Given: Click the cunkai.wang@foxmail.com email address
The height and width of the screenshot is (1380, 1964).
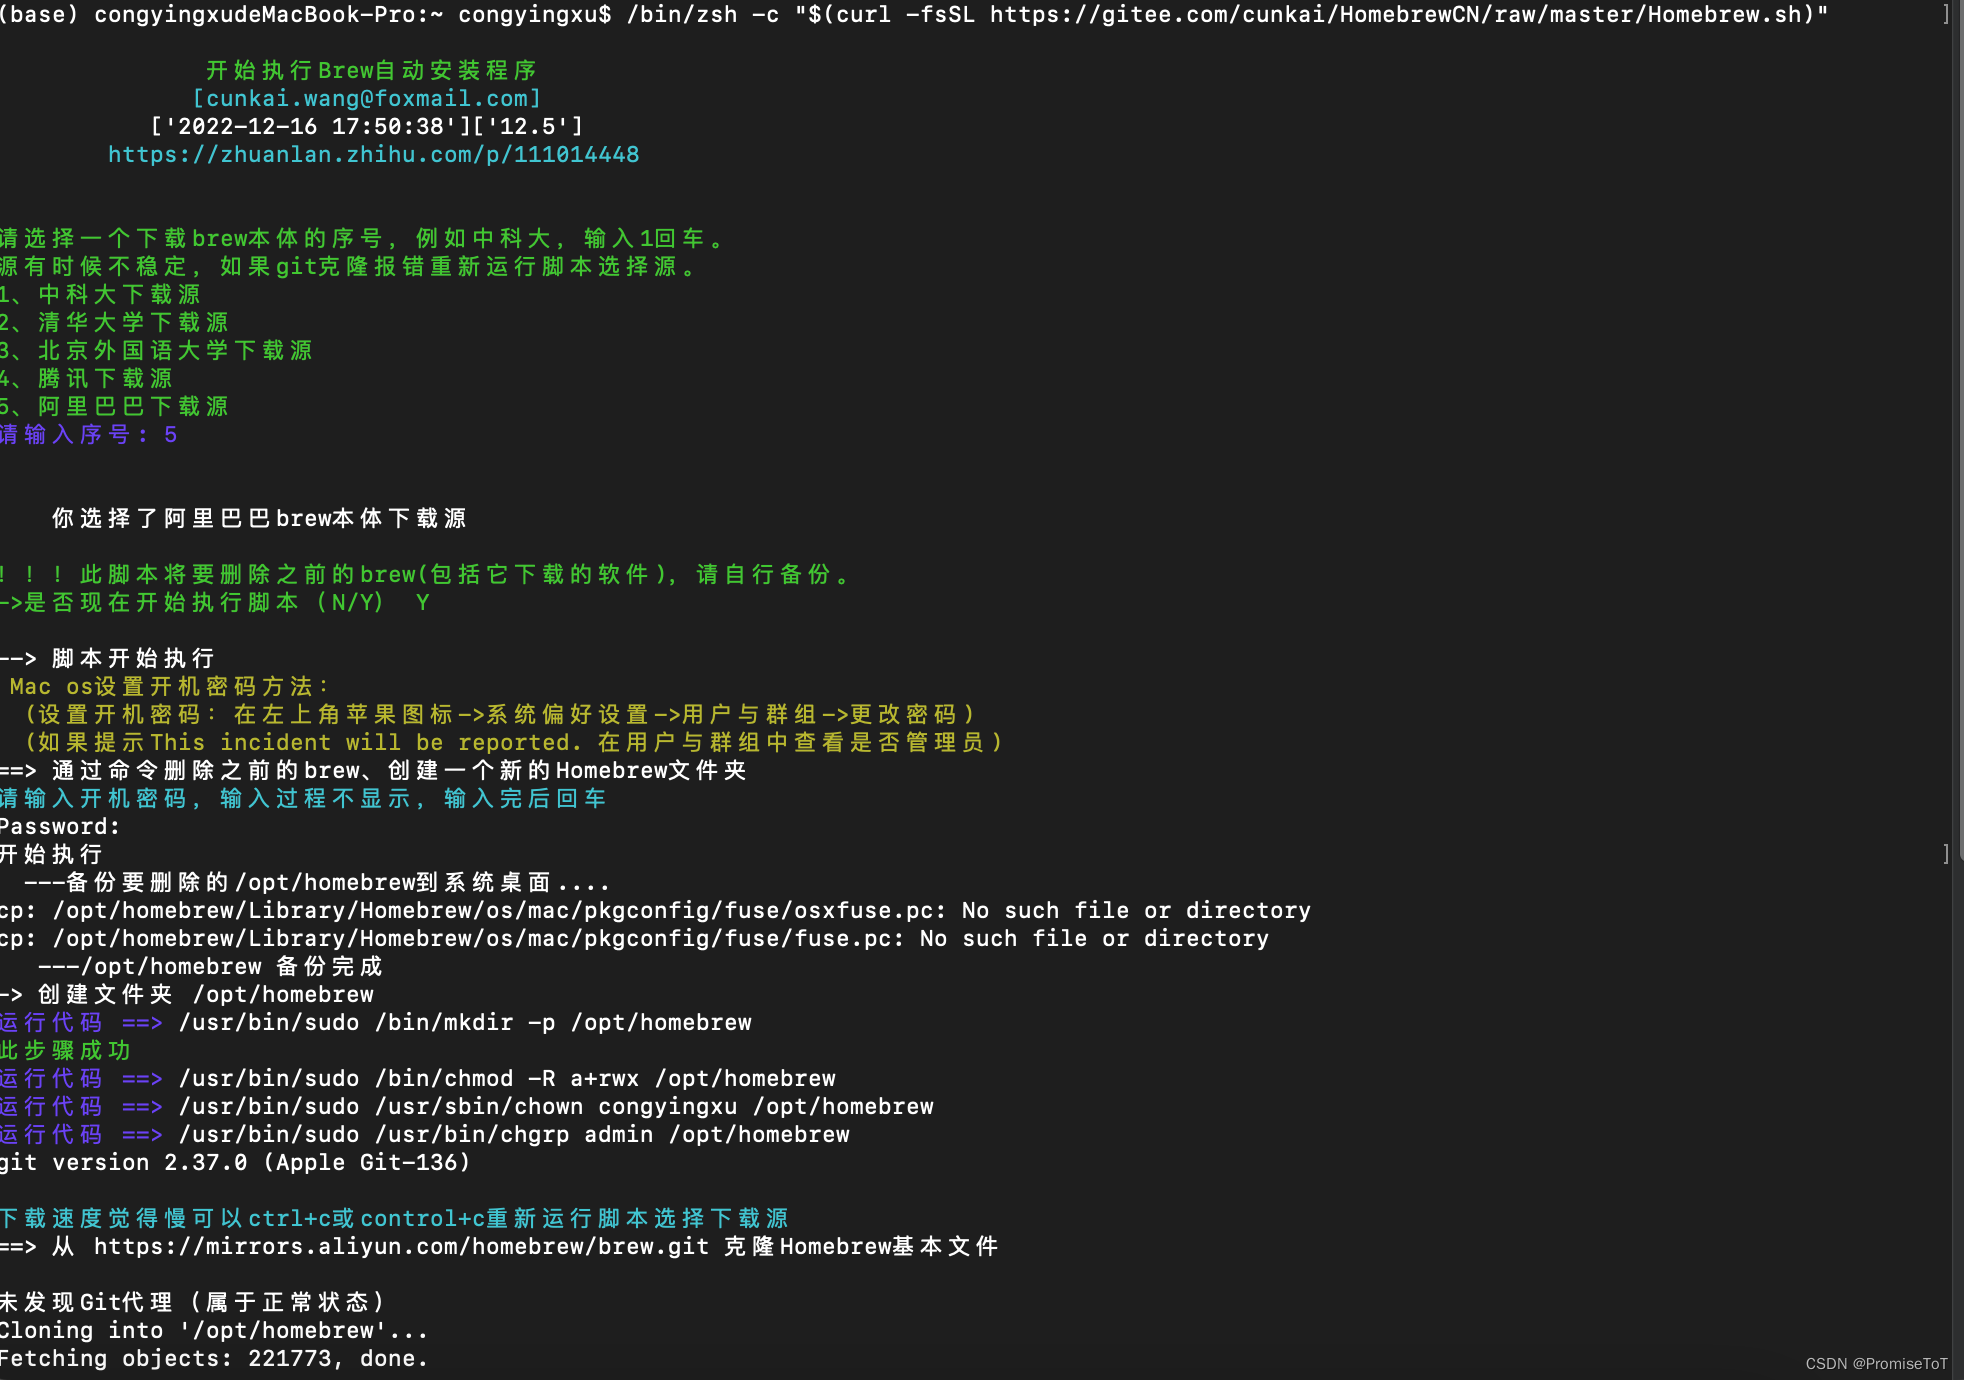Looking at the screenshot, I should pyautogui.click(x=367, y=97).
